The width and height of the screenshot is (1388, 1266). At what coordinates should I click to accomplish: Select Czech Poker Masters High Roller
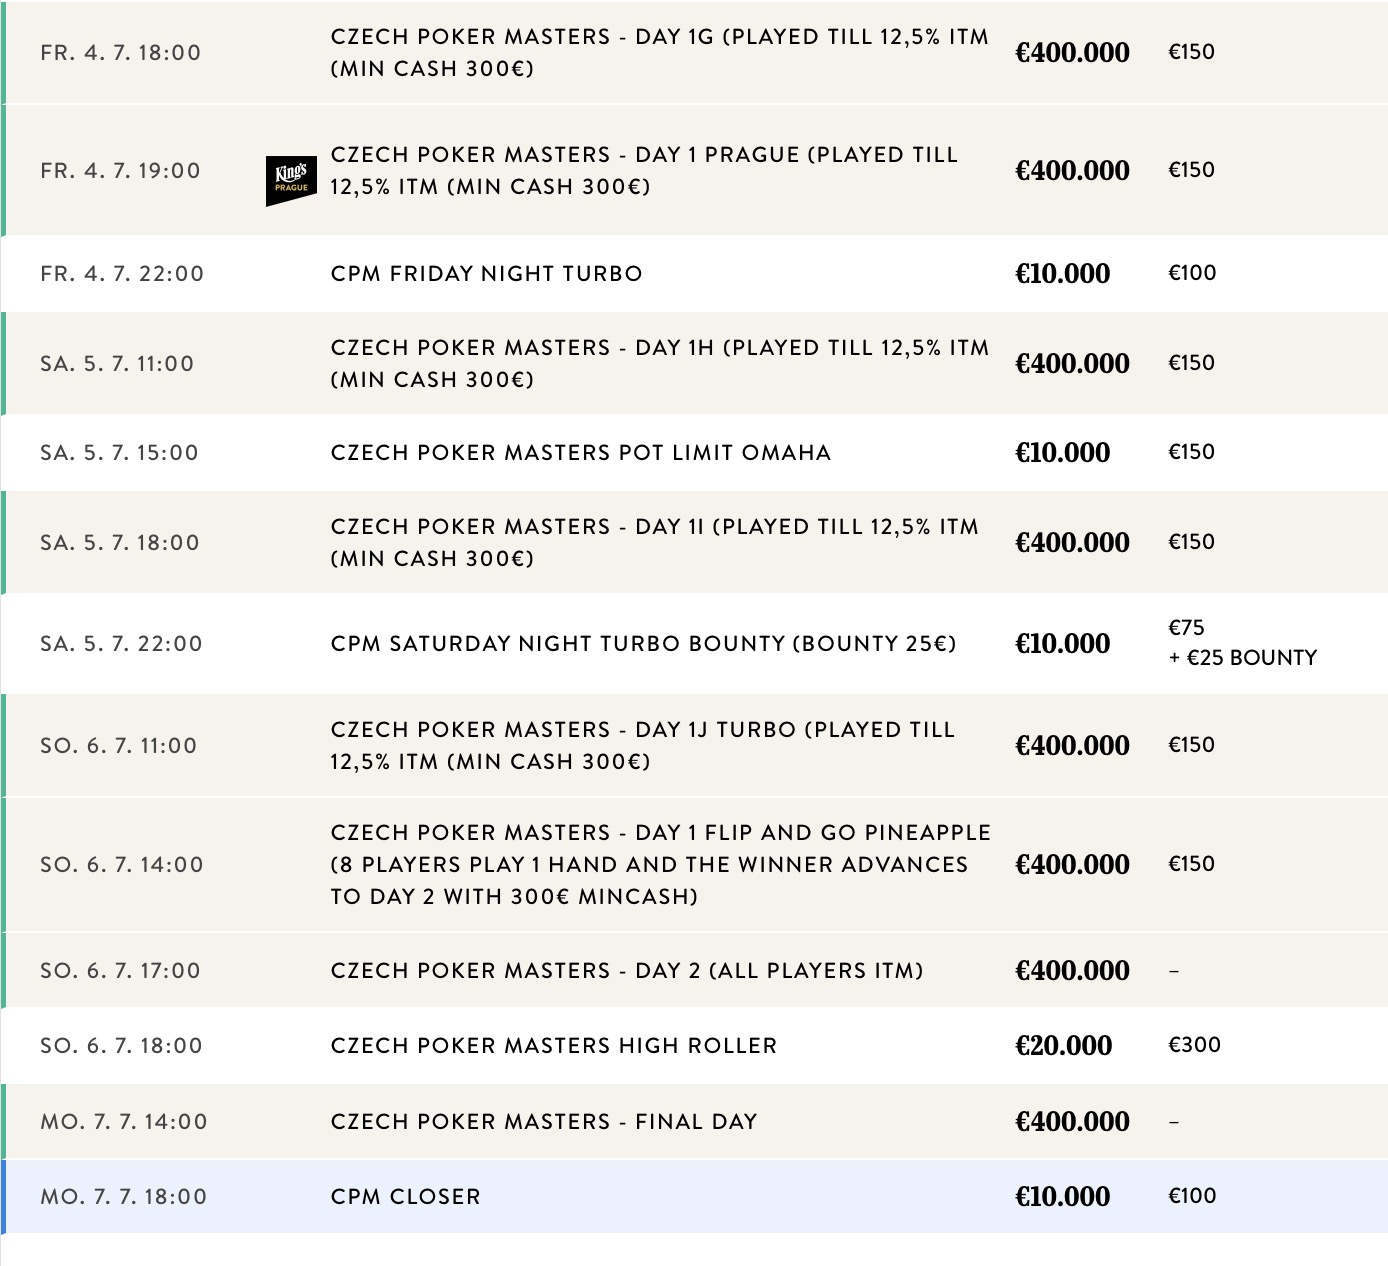(x=553, y=1045)
